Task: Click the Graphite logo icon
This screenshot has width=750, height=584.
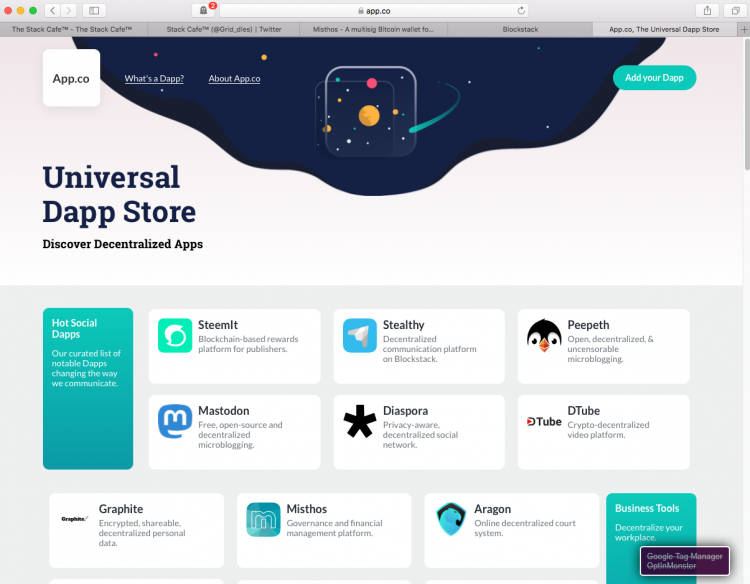Action: pyautogui.click(x=75, y=519)
